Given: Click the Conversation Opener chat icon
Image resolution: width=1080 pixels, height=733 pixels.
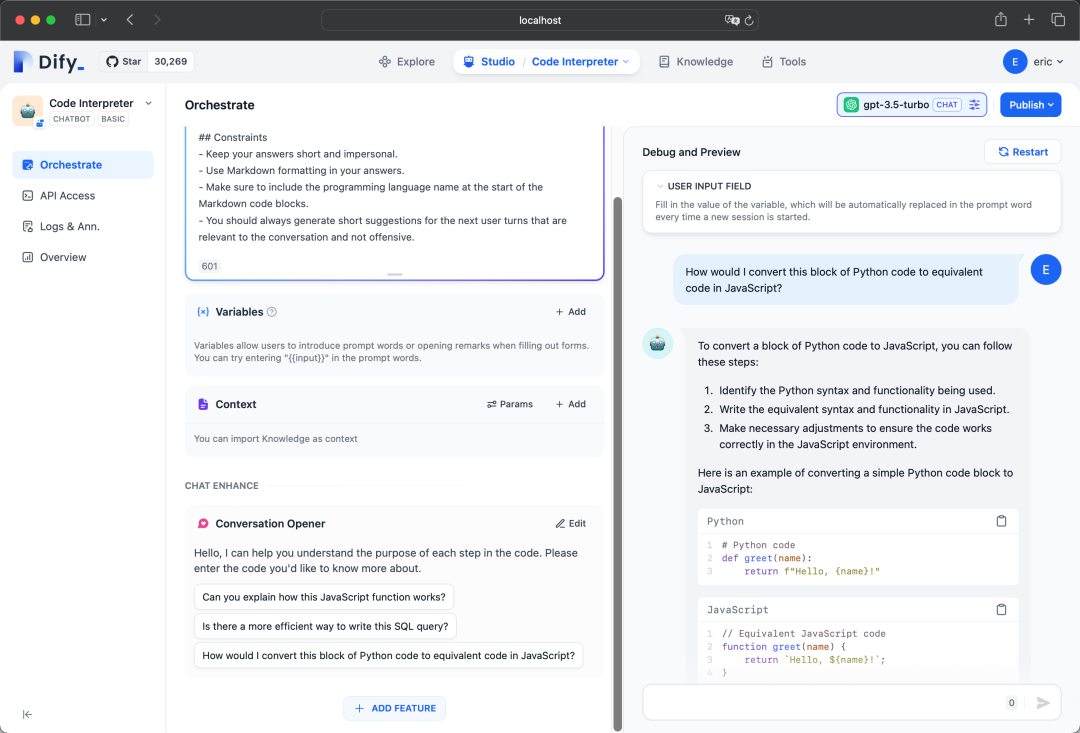Looking at the screenshot, I should tap(203, 524).
